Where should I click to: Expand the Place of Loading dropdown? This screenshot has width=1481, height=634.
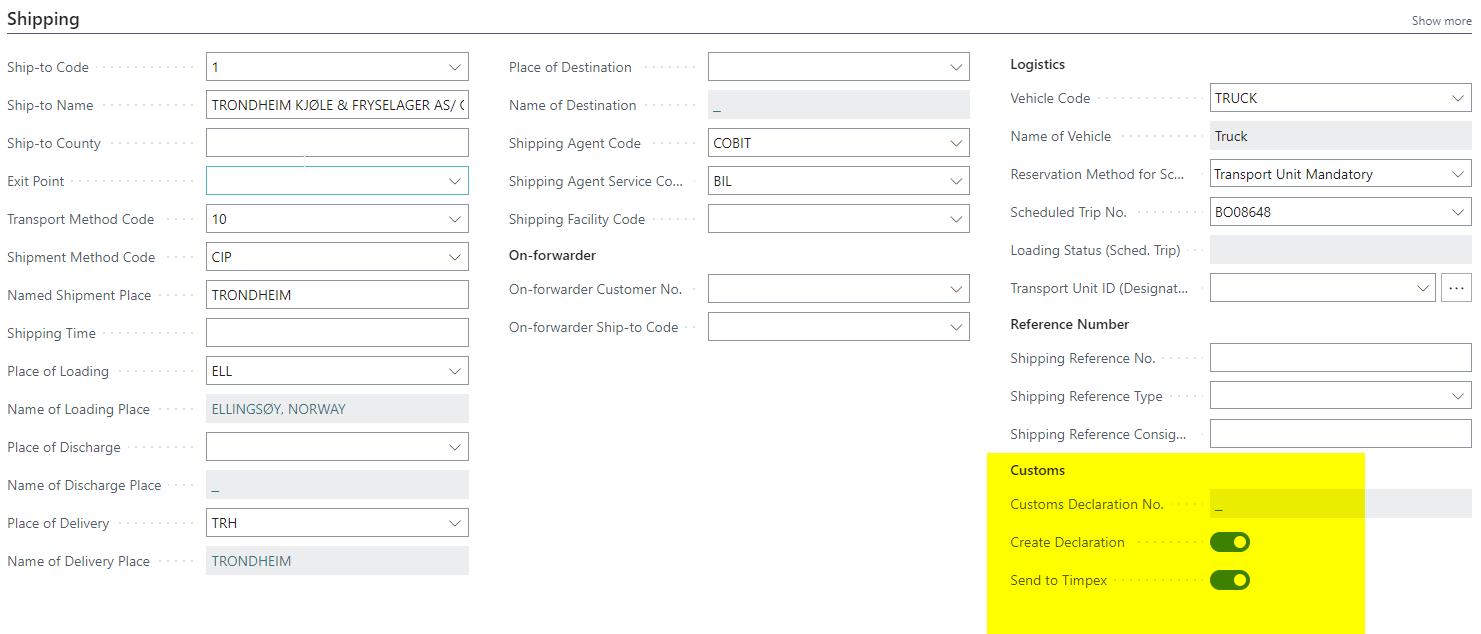(455, 371)
